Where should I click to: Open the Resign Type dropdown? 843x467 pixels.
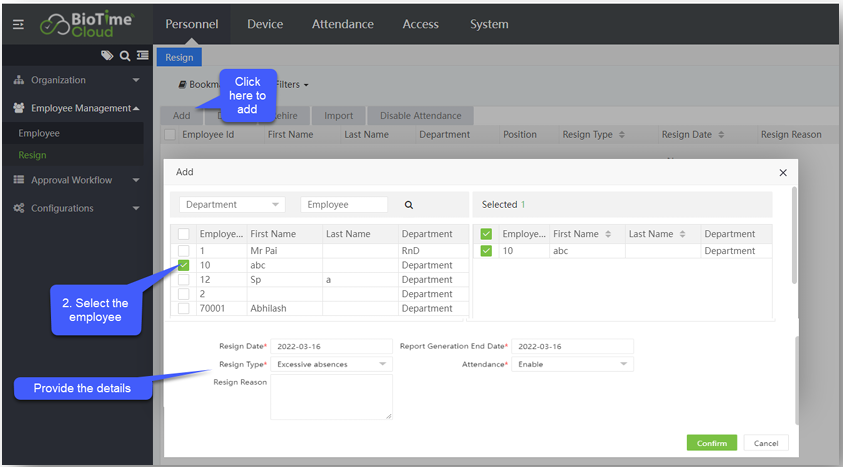(331, 365)
